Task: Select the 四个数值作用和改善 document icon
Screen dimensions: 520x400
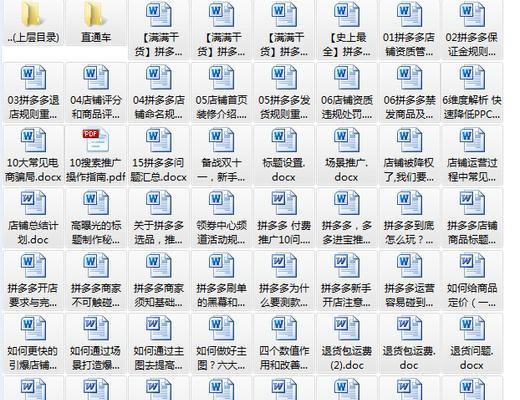Action: coord(284,328)
